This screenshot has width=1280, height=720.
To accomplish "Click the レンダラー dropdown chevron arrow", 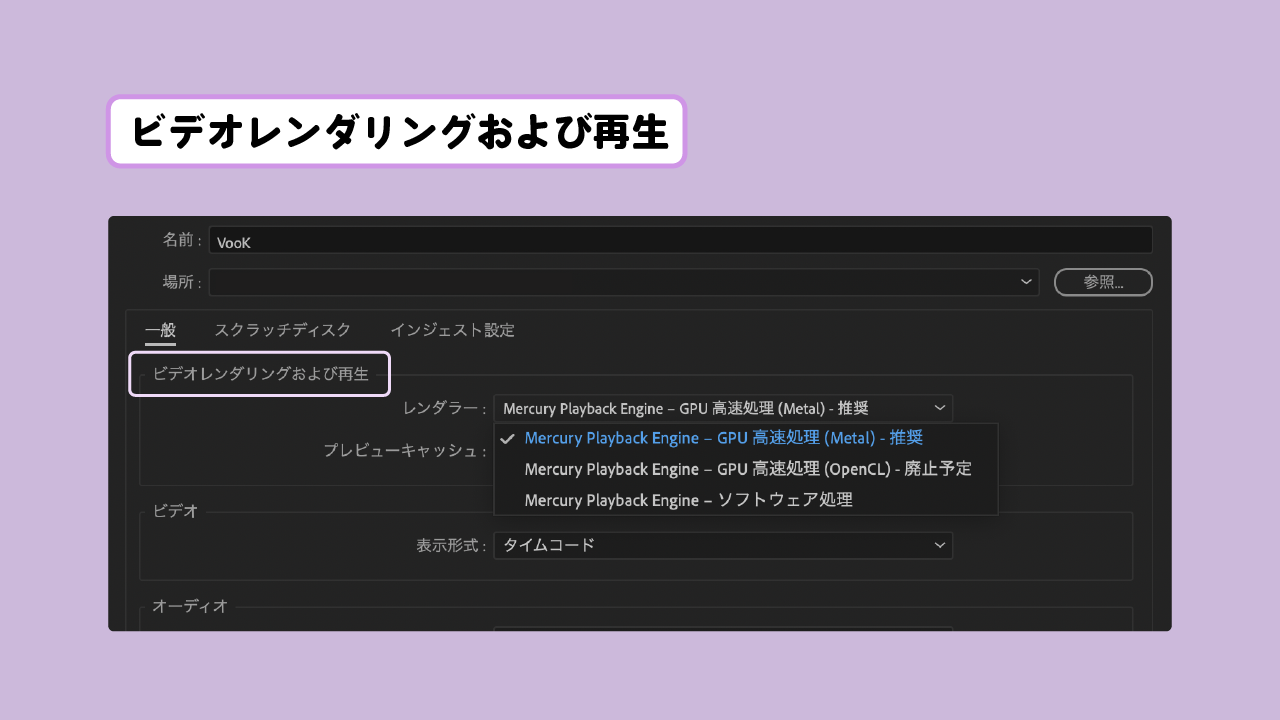I will tap(939, 407).
